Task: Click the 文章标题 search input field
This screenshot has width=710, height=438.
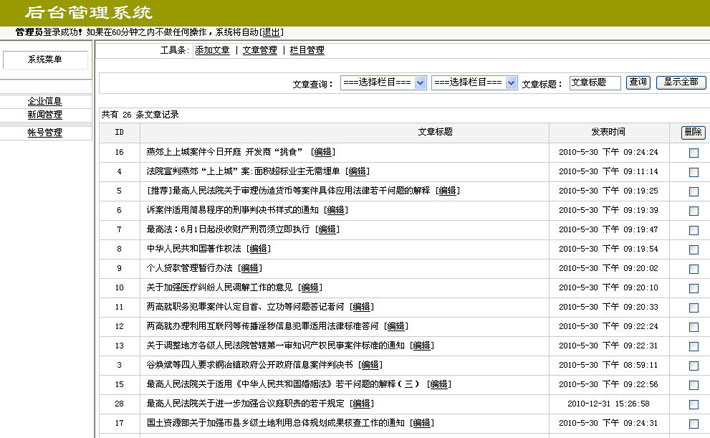Action: (595, 83)
